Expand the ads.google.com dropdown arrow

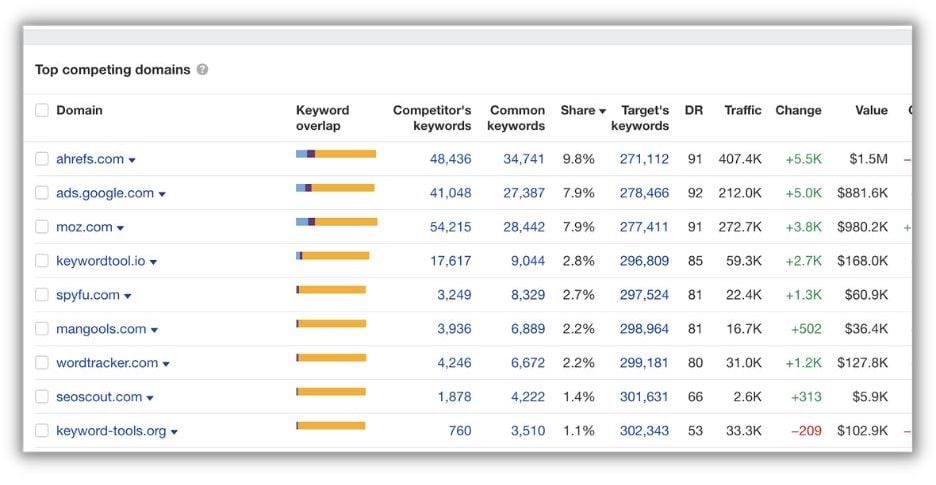[x=162, y=194]
